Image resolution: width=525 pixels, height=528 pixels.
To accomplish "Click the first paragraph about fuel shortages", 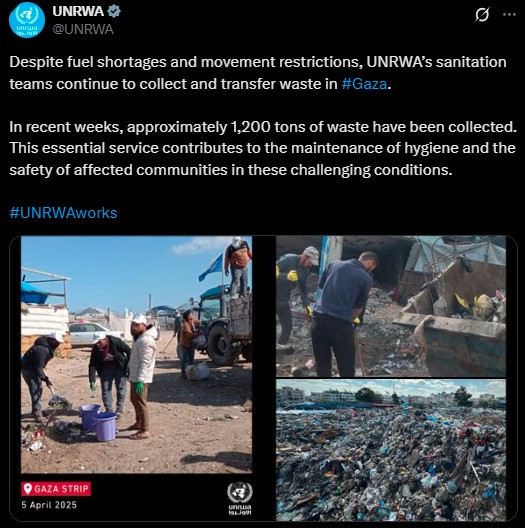I will [x=258, y=73].
